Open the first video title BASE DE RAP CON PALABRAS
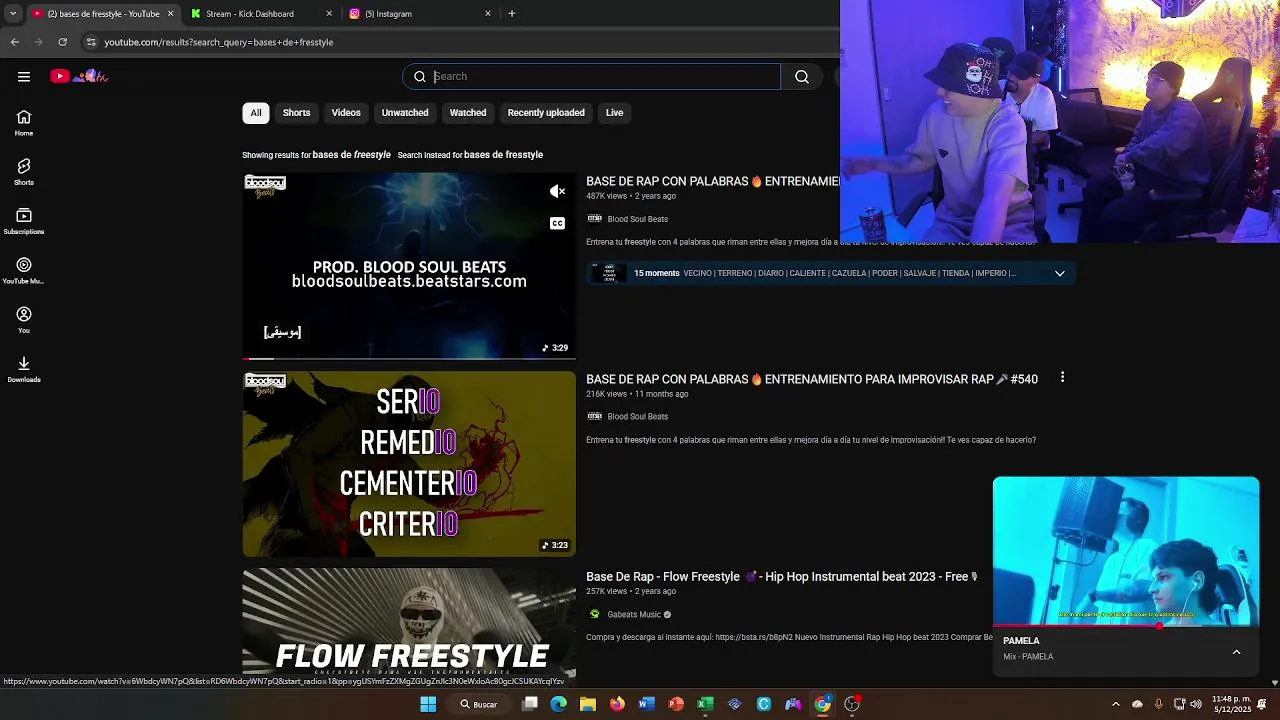 [x=712, y=181]
